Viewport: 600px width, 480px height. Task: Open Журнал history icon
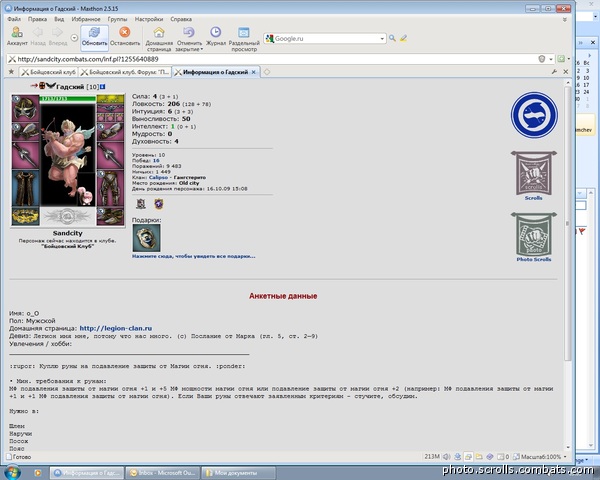click(216, 36)
